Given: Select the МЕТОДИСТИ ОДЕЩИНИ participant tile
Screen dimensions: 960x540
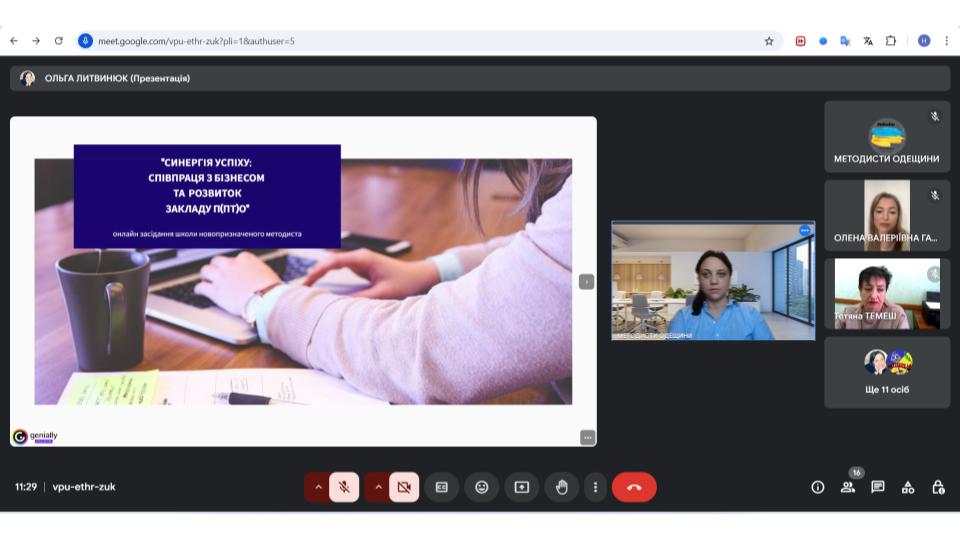Looking at the screenshot, I should 886,137.
